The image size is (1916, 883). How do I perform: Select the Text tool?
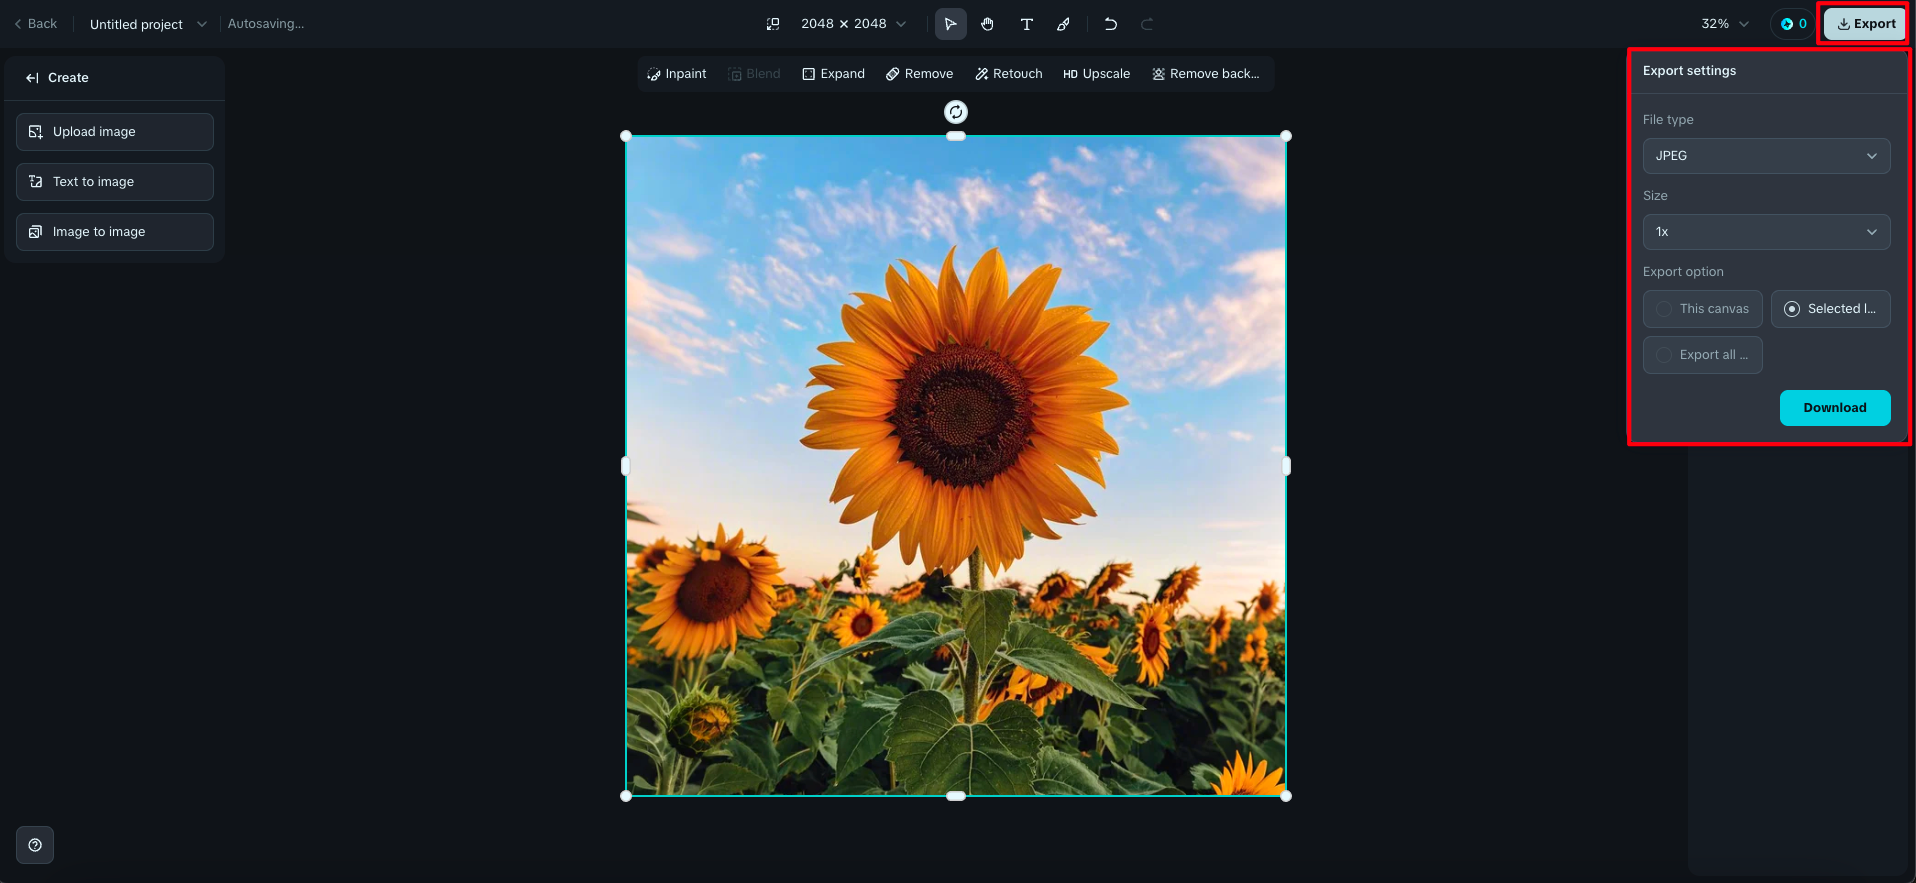[x=1026, y=24]
